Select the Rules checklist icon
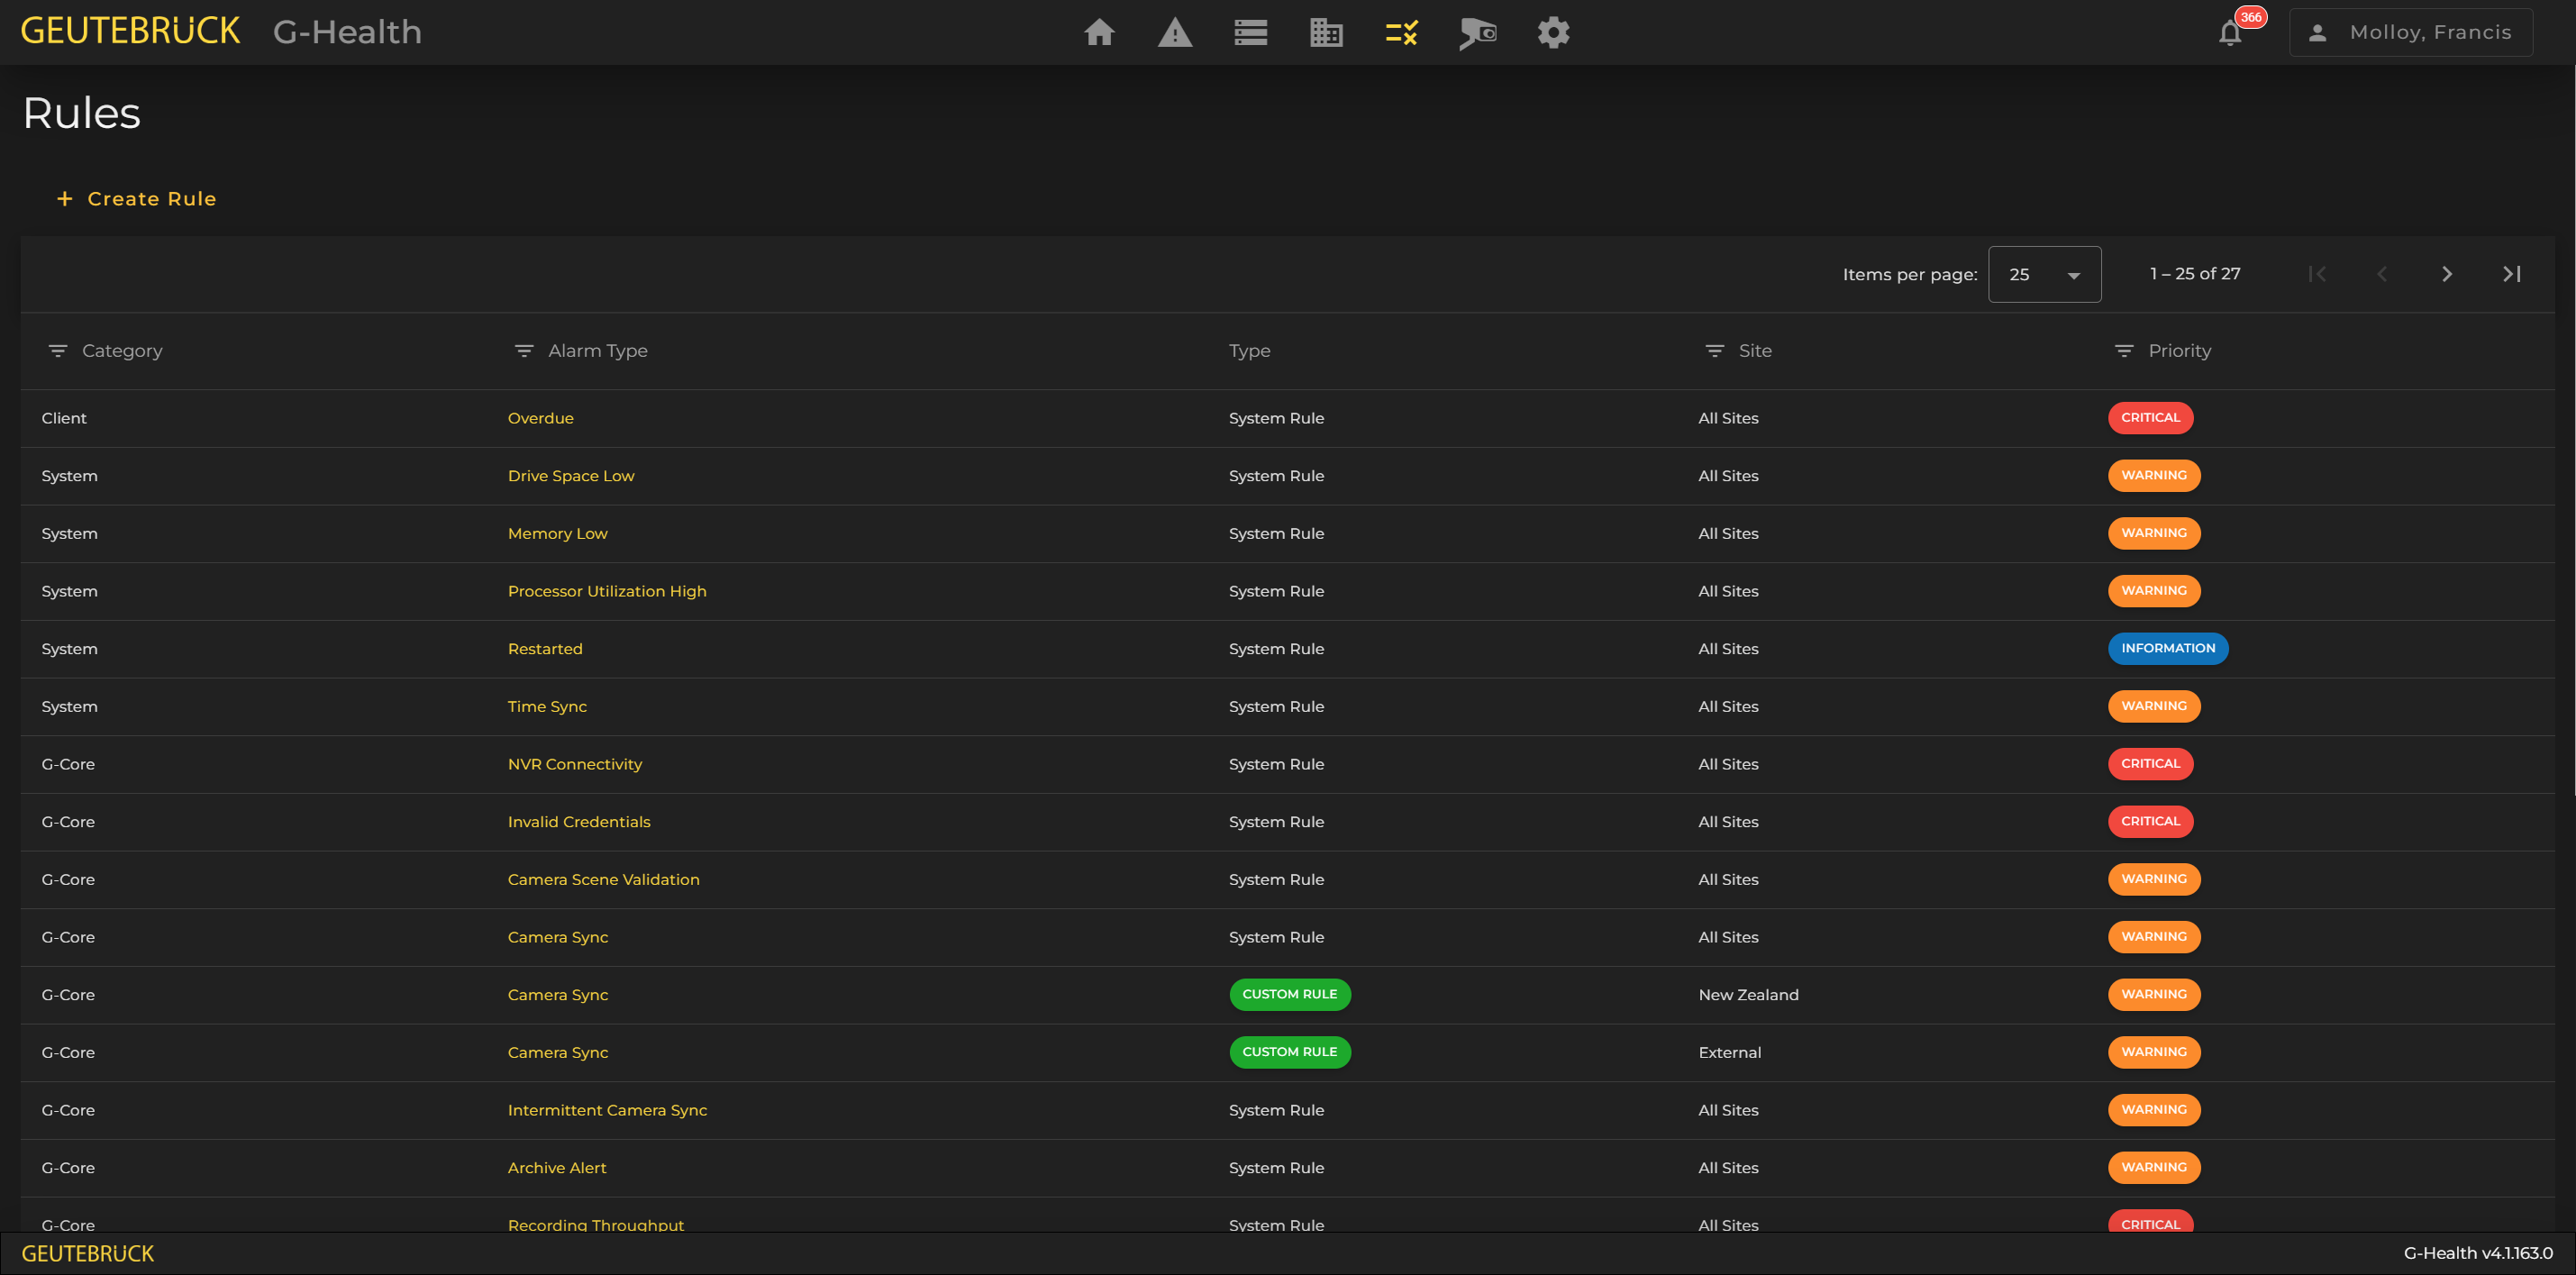The image size is (2576, 1275). 1402,33
